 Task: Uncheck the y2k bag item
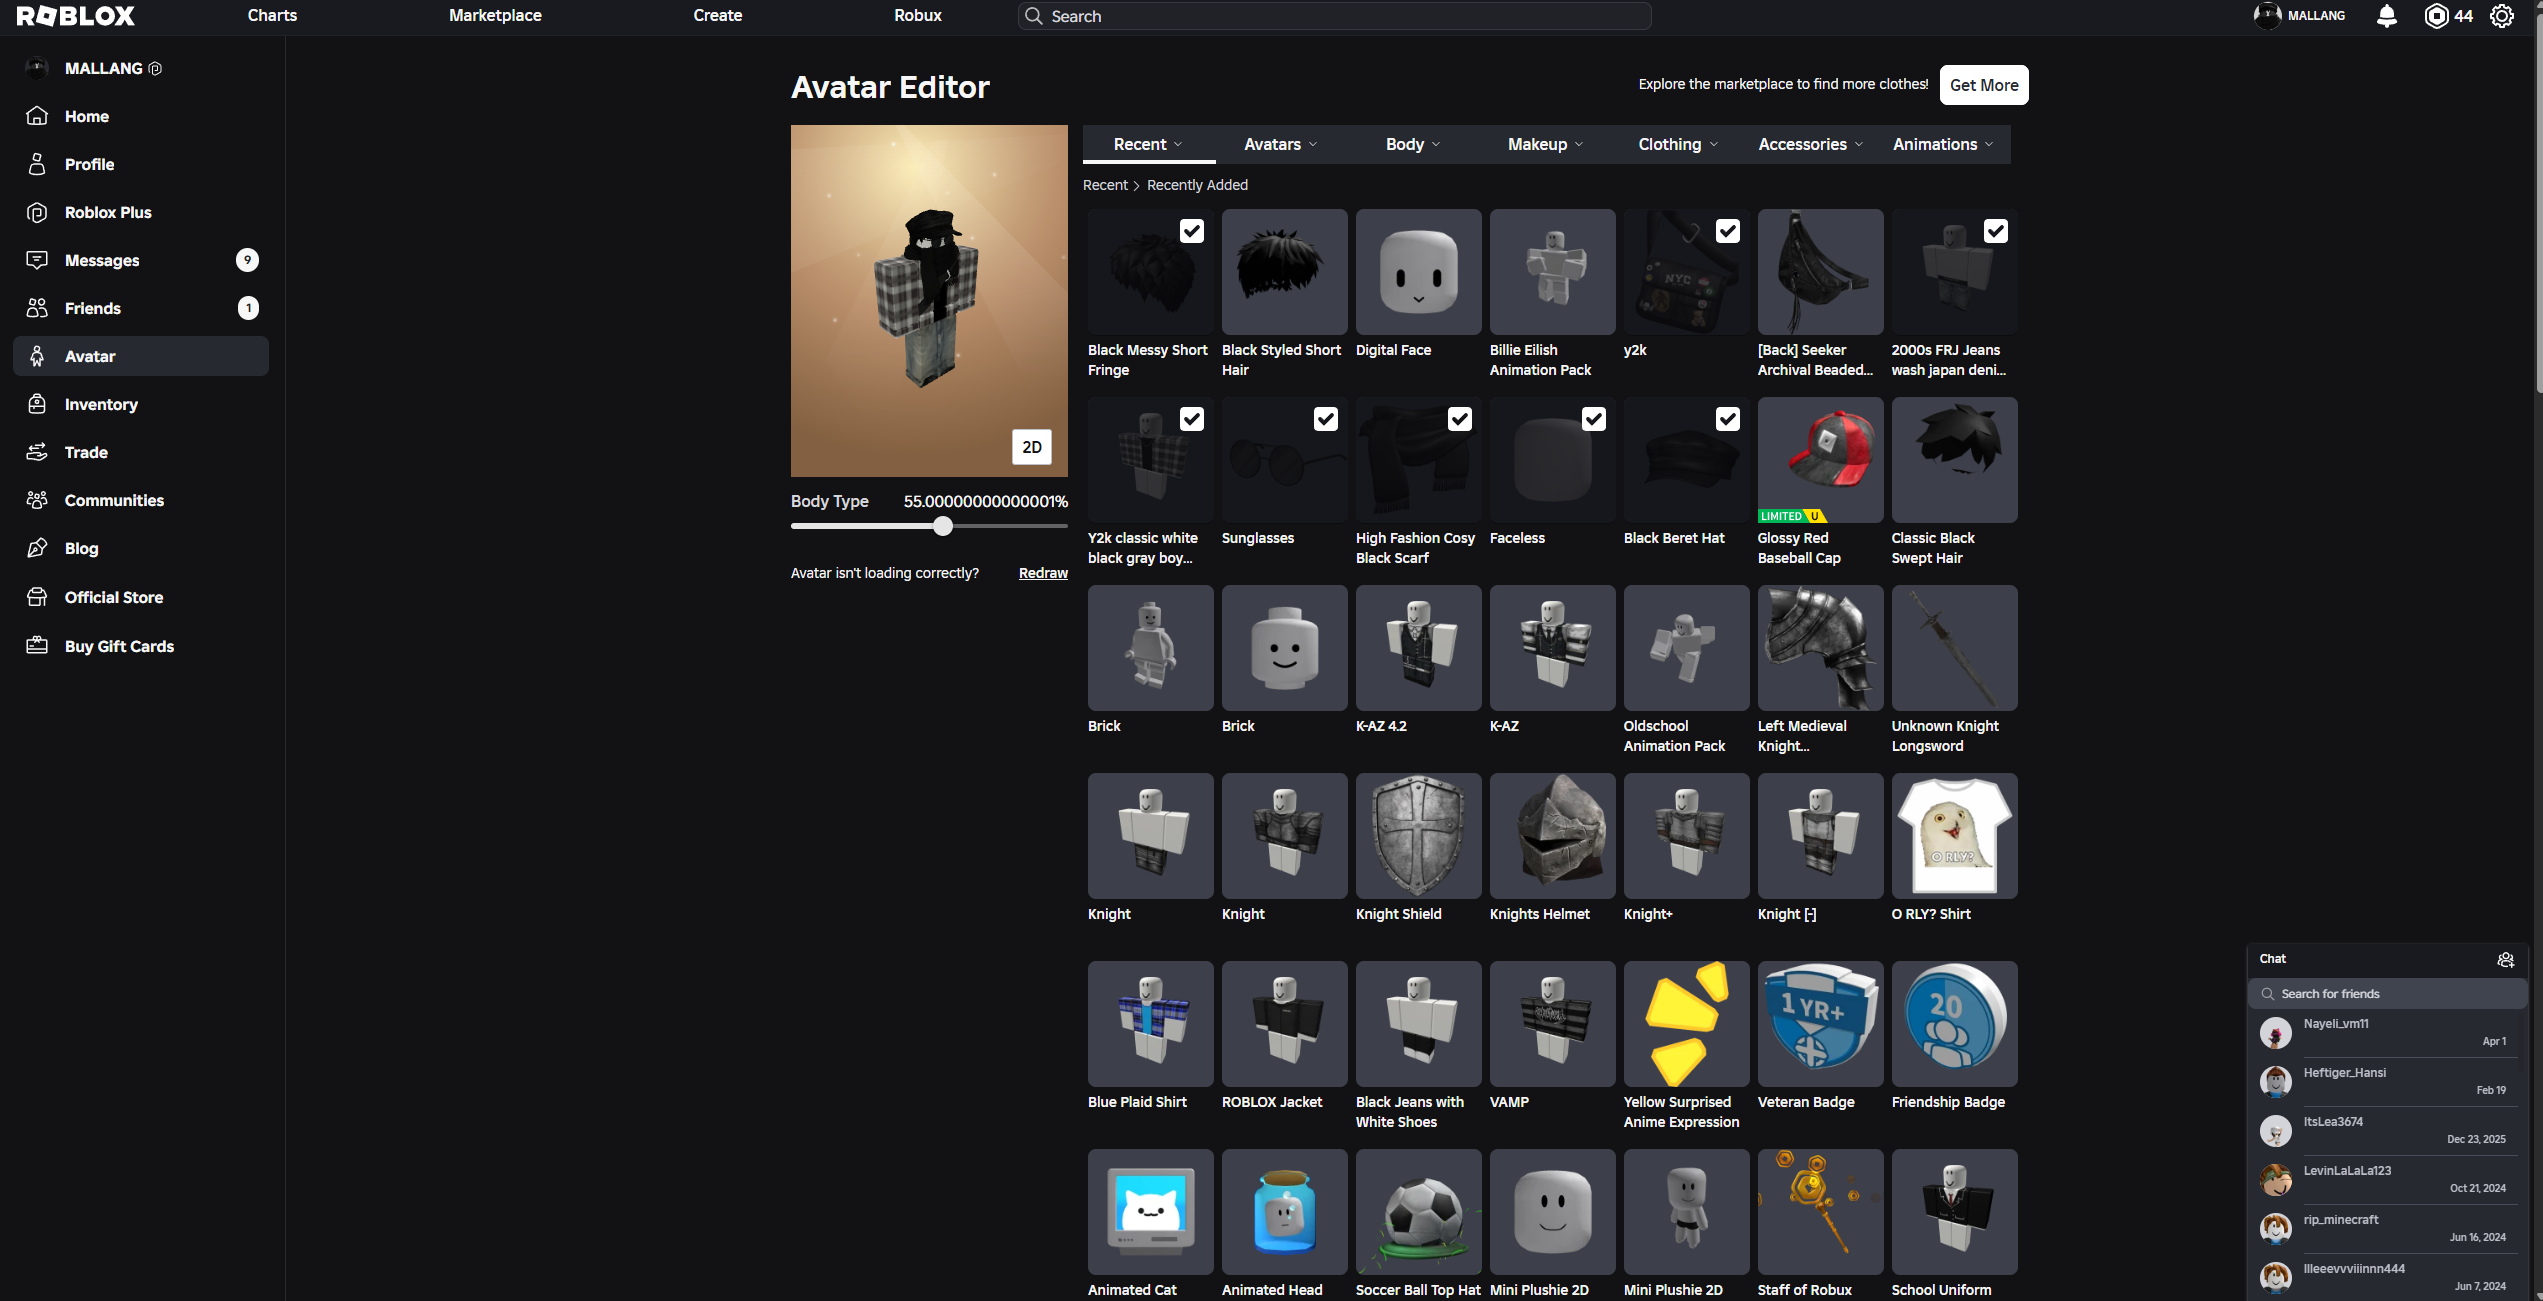coord(1728,231)
